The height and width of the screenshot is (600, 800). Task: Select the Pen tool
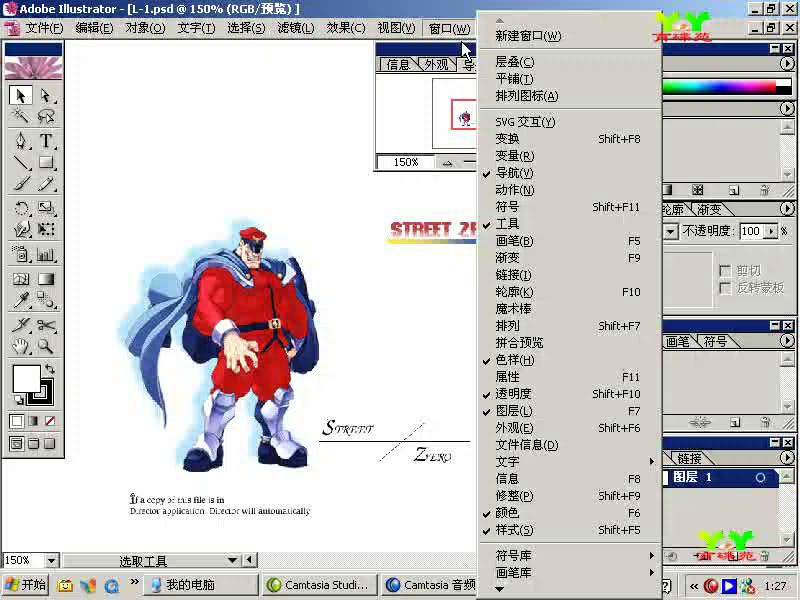pos(20,140)
